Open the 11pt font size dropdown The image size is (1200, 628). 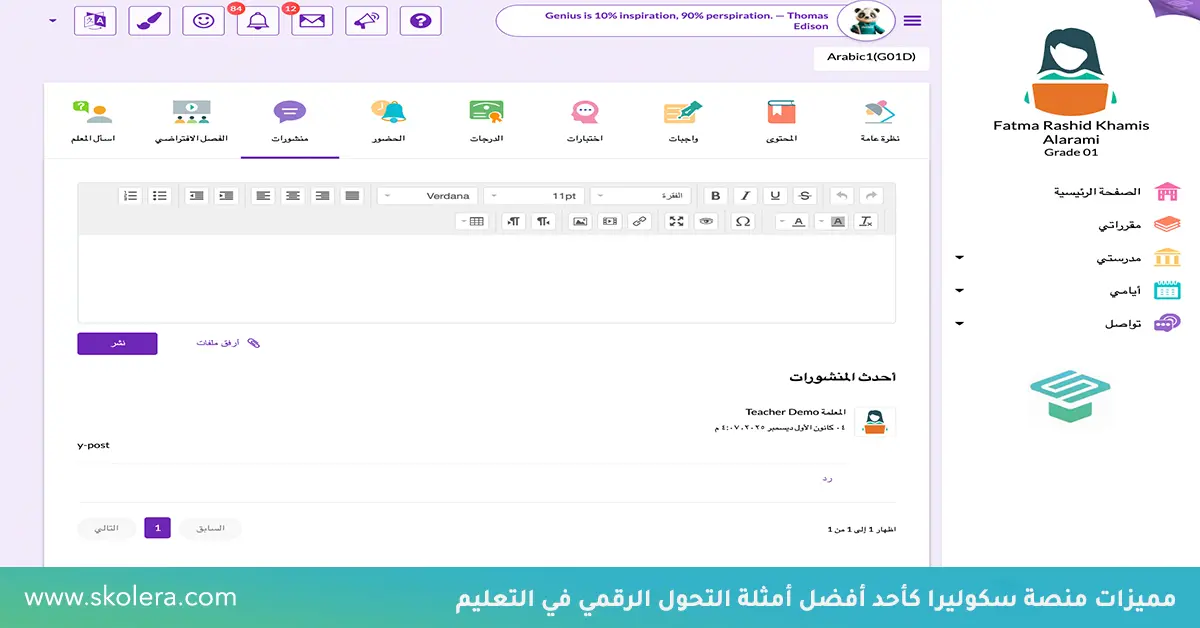click(x=535, y=196)
